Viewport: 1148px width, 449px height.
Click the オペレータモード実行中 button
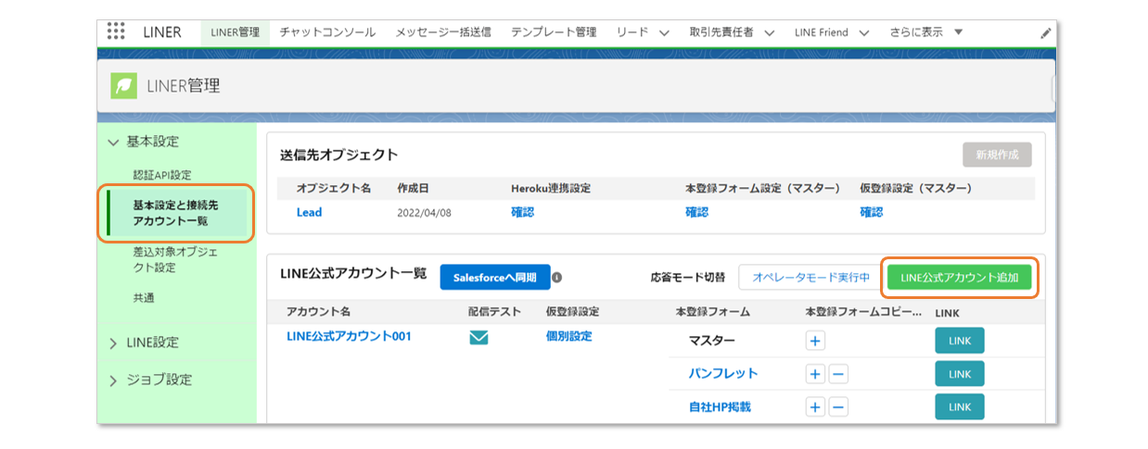tap(811, 278)
